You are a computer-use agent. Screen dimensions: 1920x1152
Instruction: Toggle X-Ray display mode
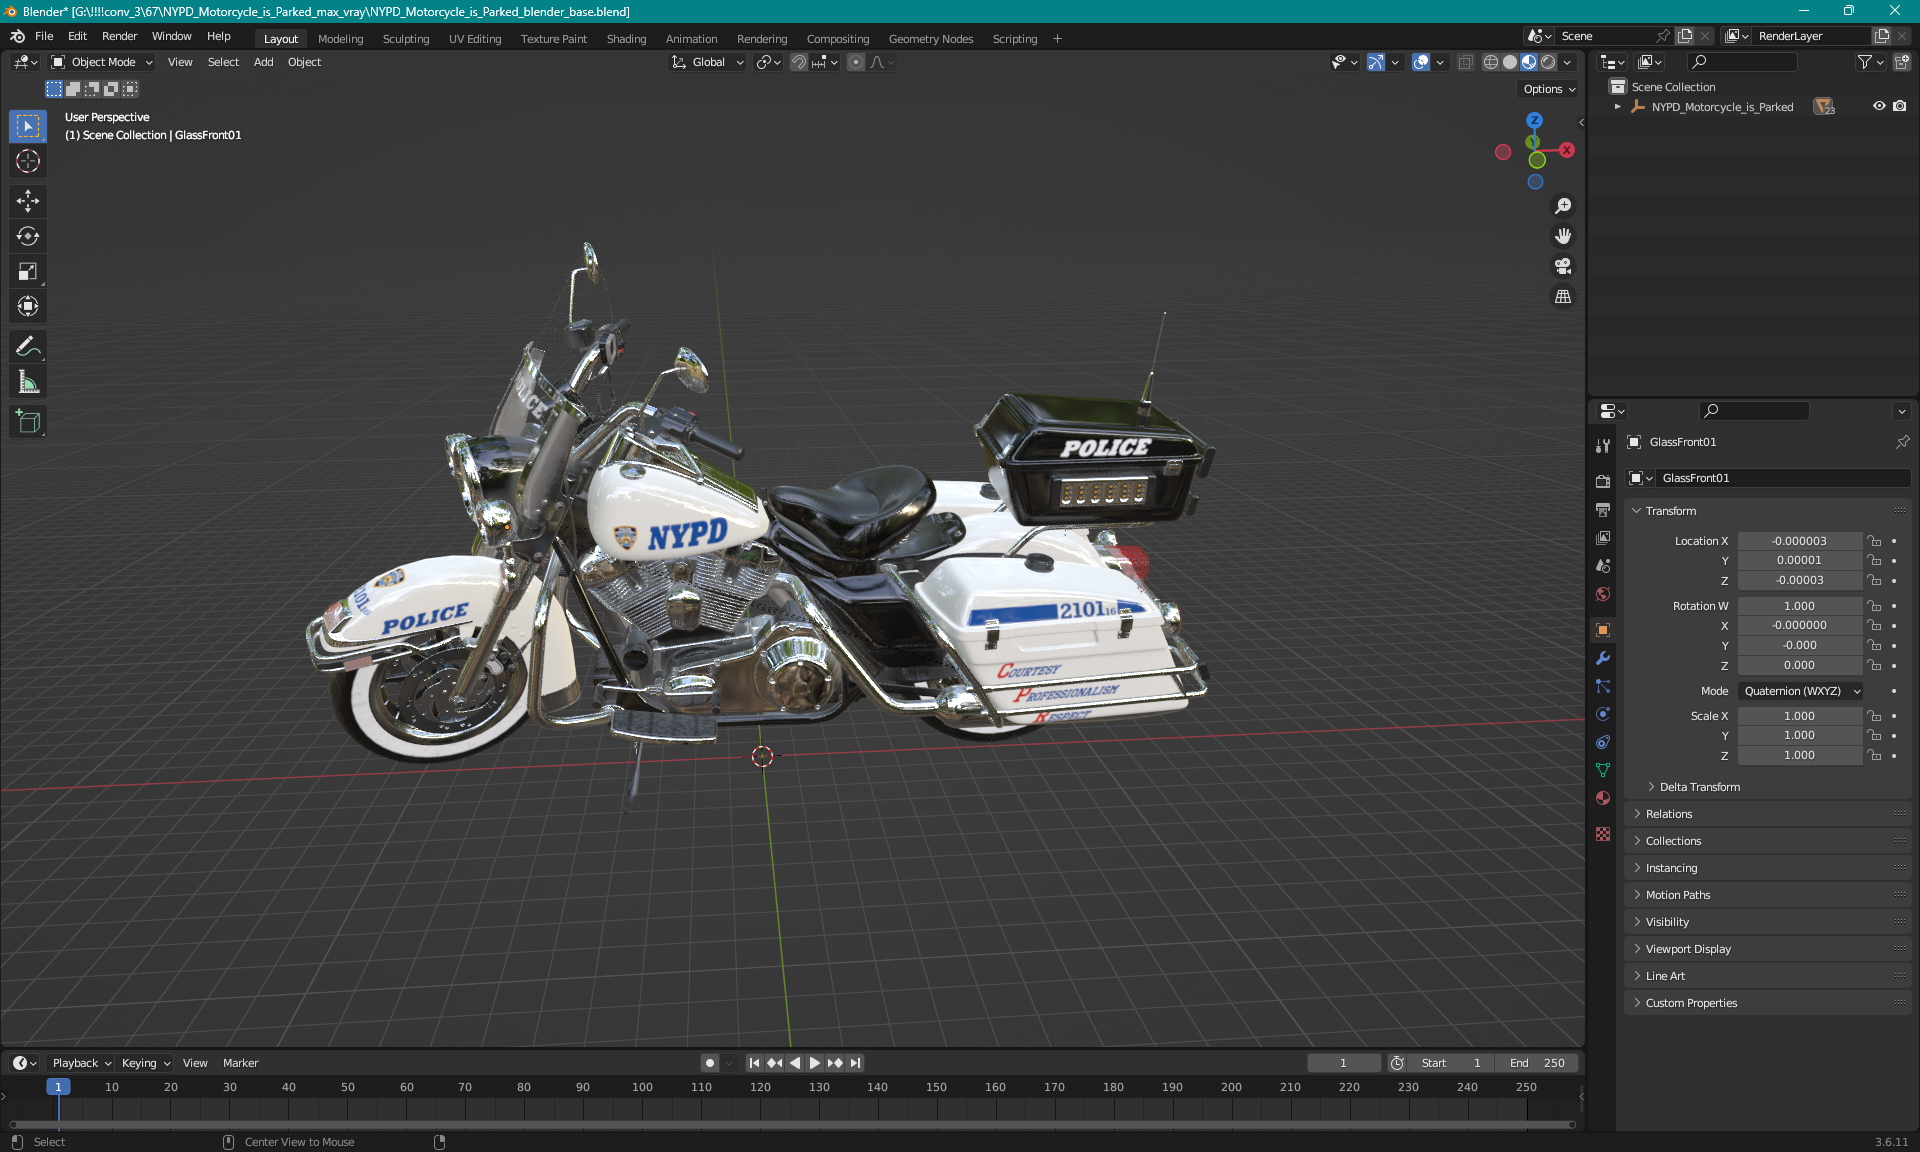click(x=1465, y=62)
